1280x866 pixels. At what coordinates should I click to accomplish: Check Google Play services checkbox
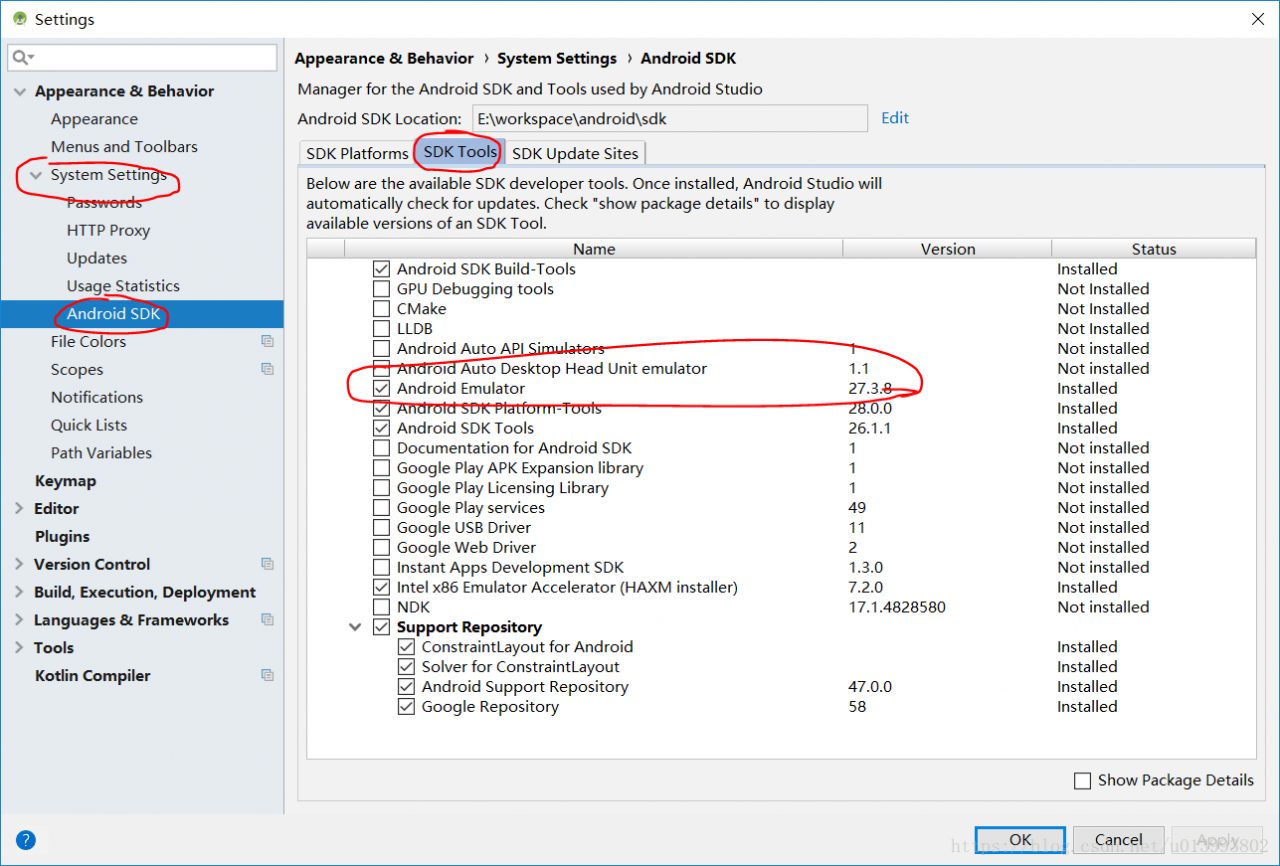click(381, 508)
